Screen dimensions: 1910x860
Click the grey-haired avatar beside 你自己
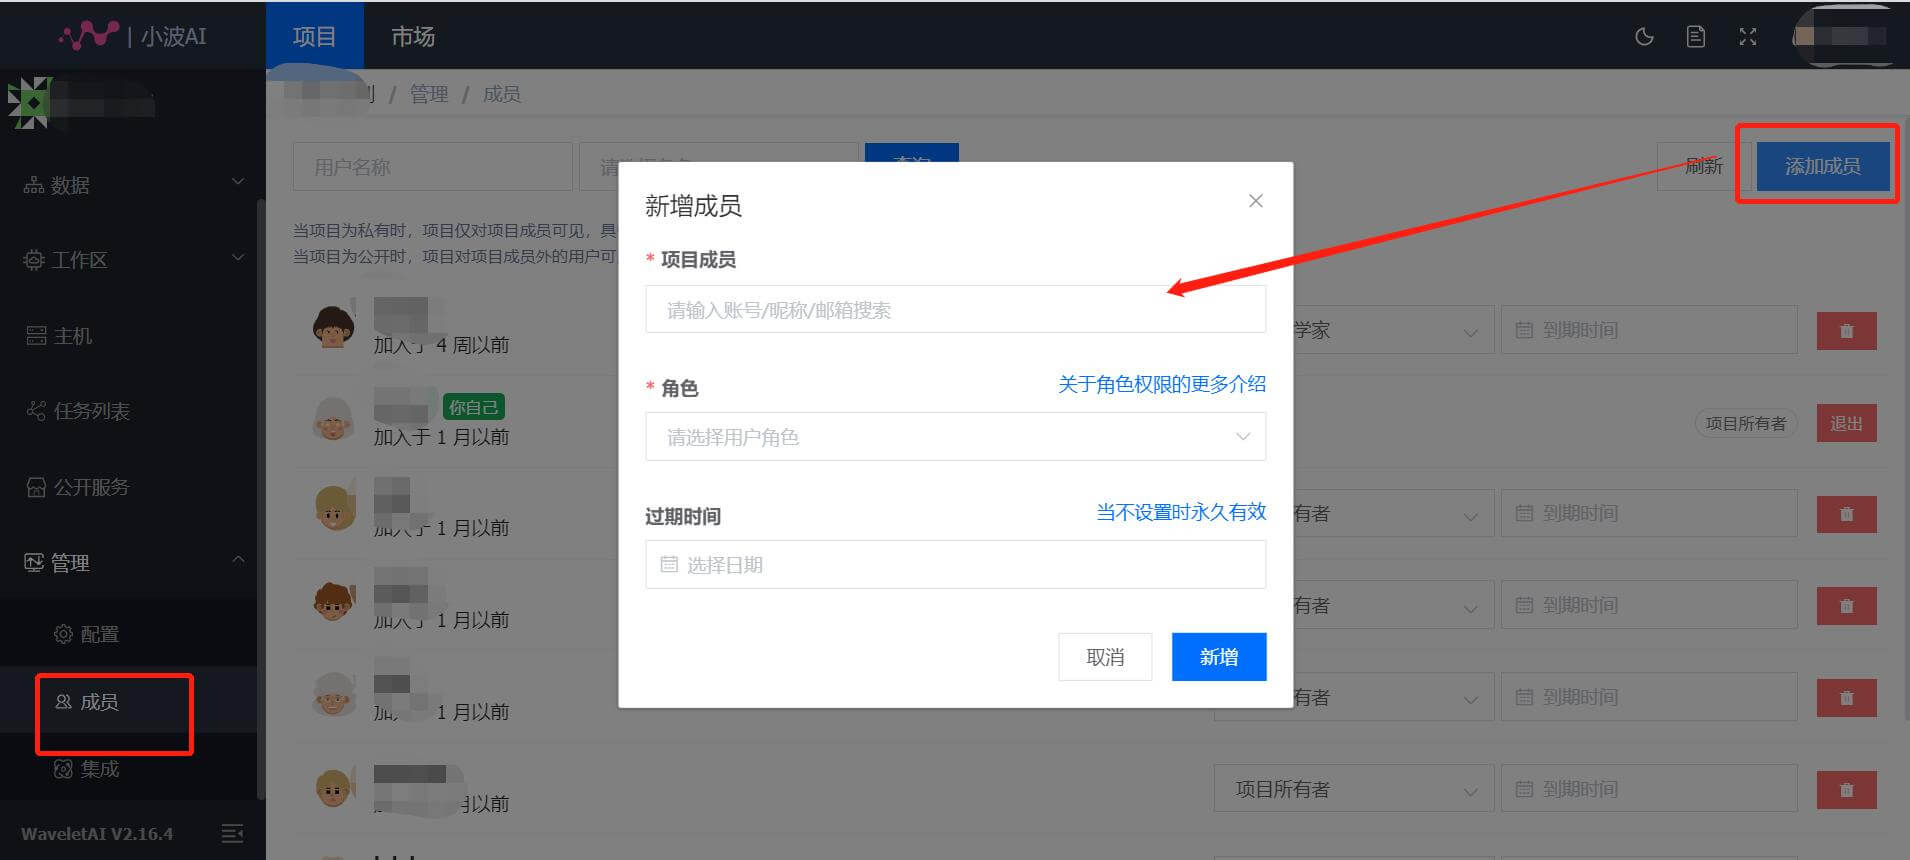333,418
